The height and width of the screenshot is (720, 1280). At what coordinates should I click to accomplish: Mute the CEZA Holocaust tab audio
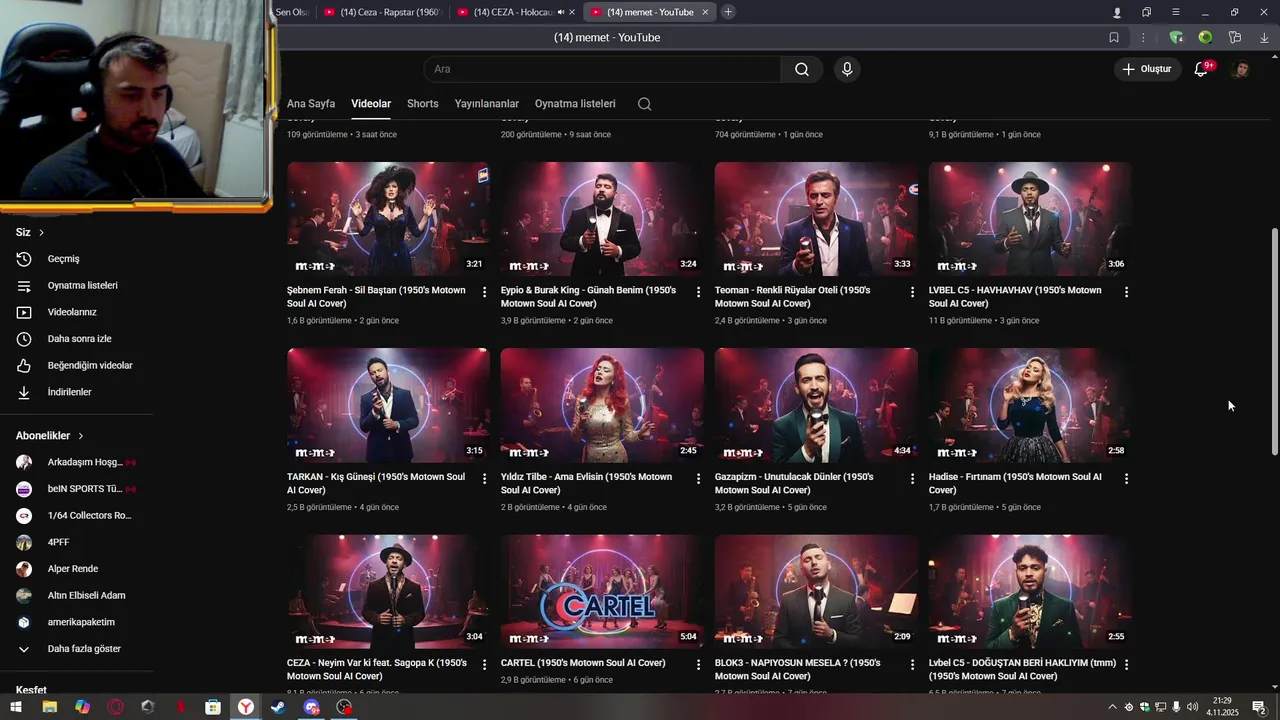pos(561,12)
